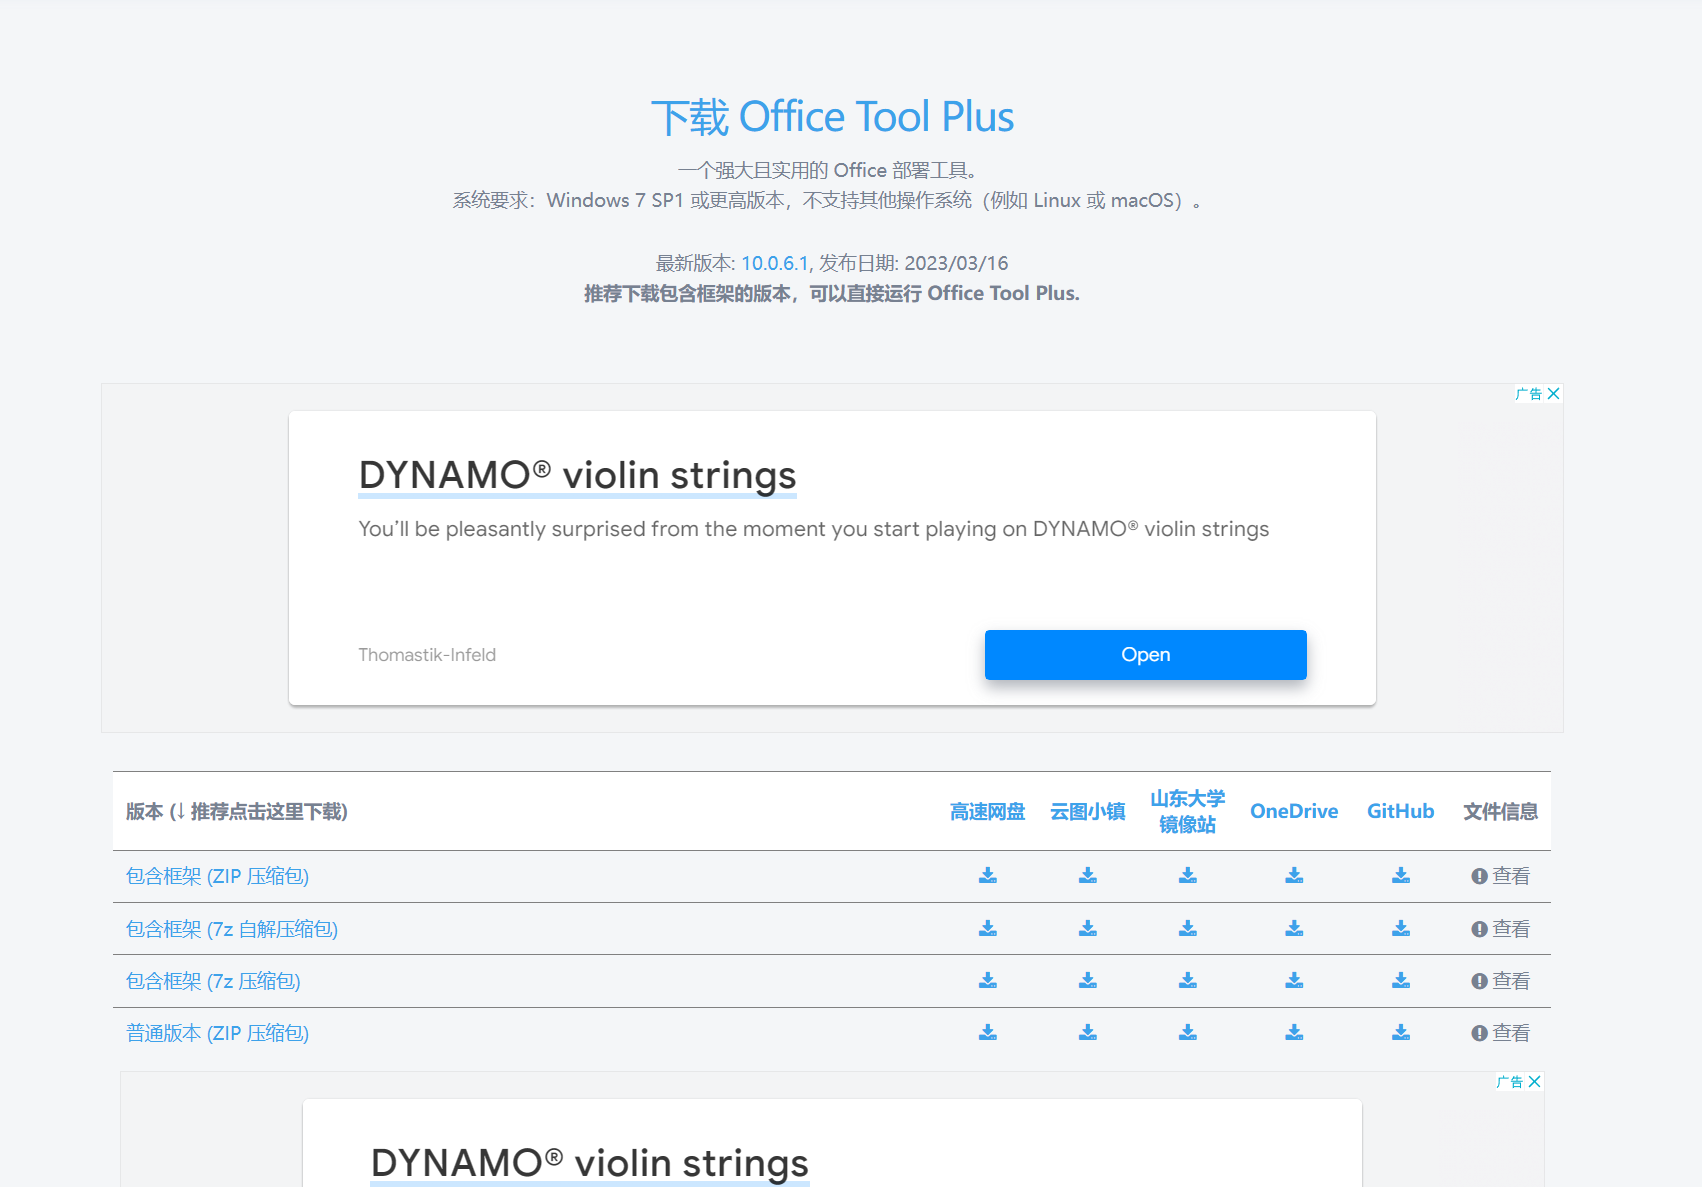
Task: Click 包含框架 (ZIP 压缩包) link
Action: 217,876
